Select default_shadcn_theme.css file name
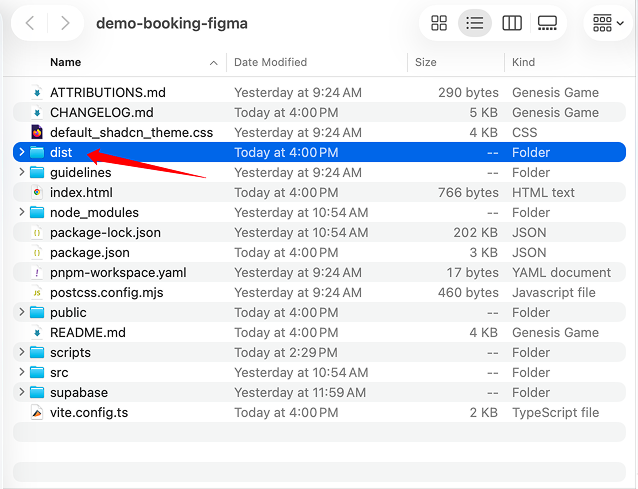The image size is (638, 489). 131,132
